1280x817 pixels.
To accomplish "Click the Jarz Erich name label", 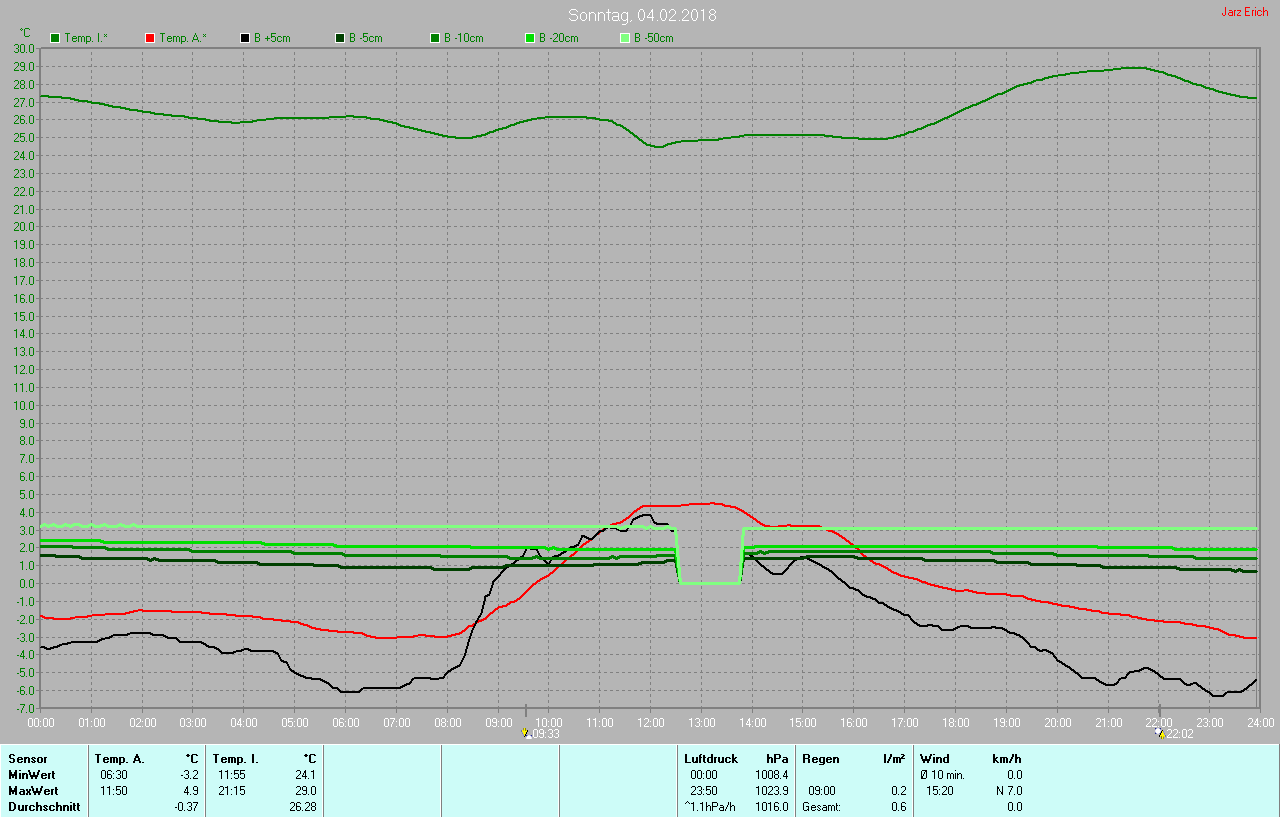I will point(1244,12).
